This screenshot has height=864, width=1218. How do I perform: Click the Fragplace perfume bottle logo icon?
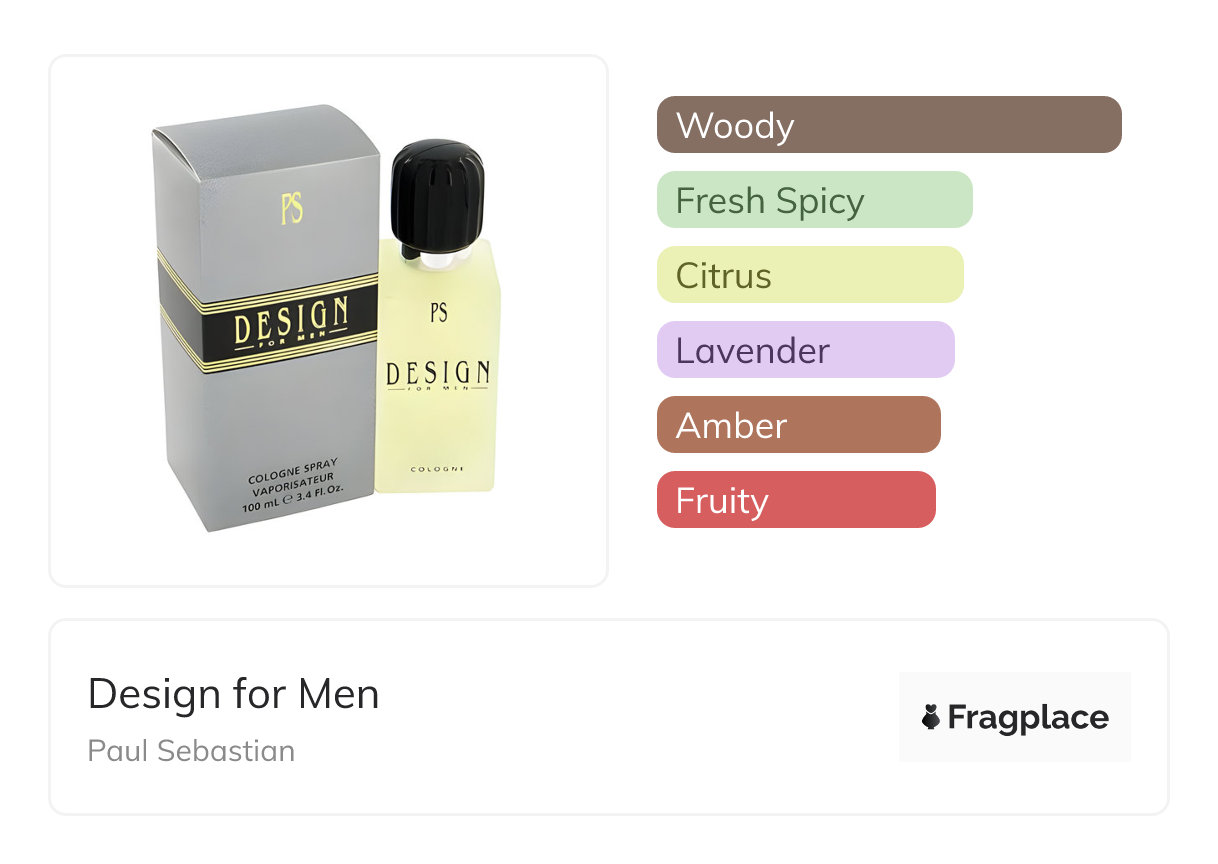pos(931,717)
